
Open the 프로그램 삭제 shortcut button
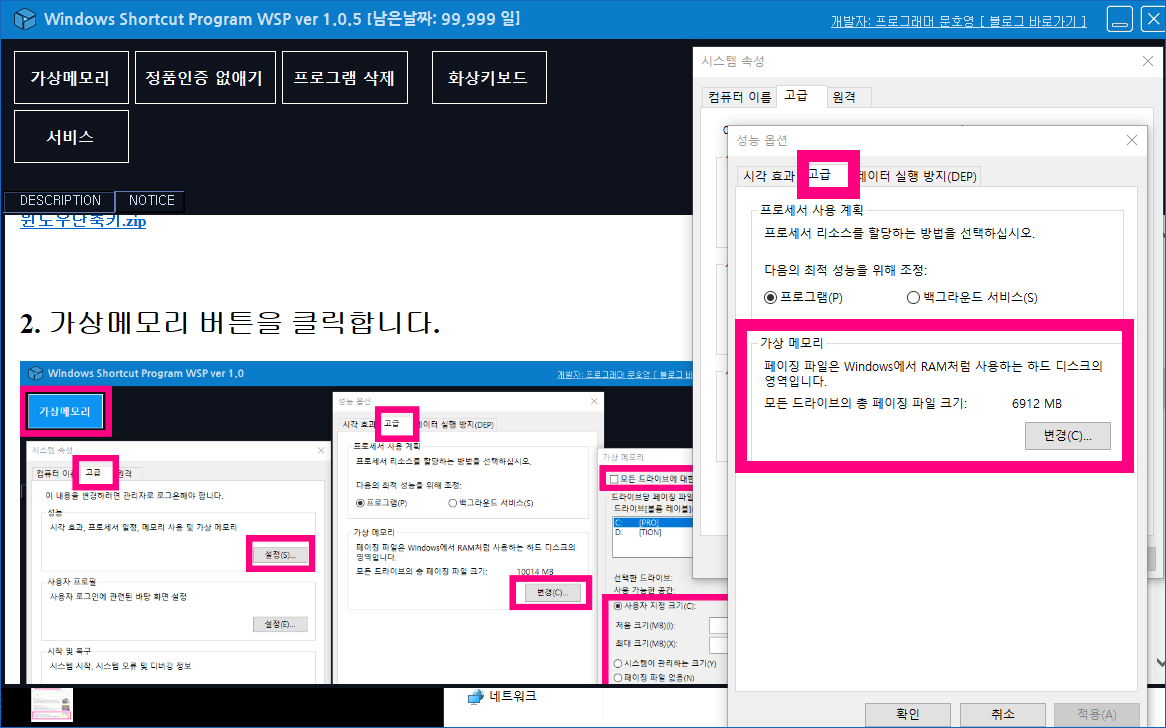[345, 77]
